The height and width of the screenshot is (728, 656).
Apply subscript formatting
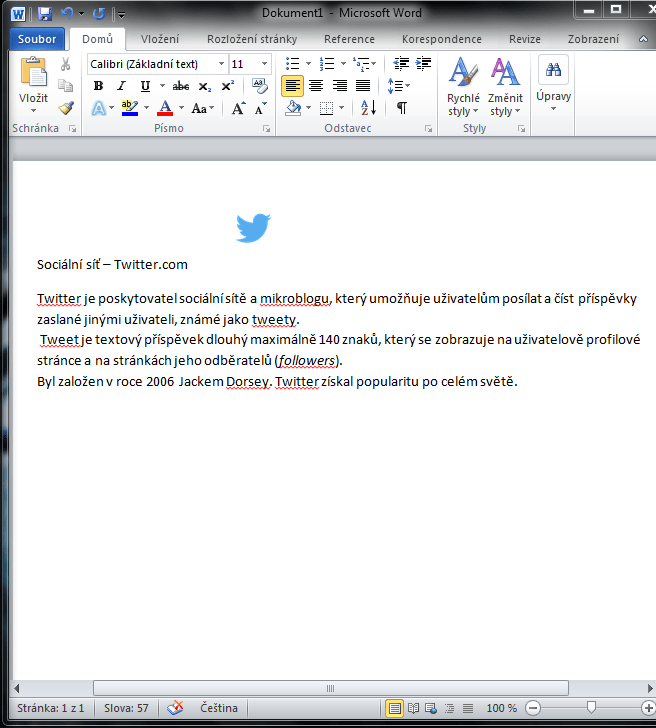tap(204, 86)
